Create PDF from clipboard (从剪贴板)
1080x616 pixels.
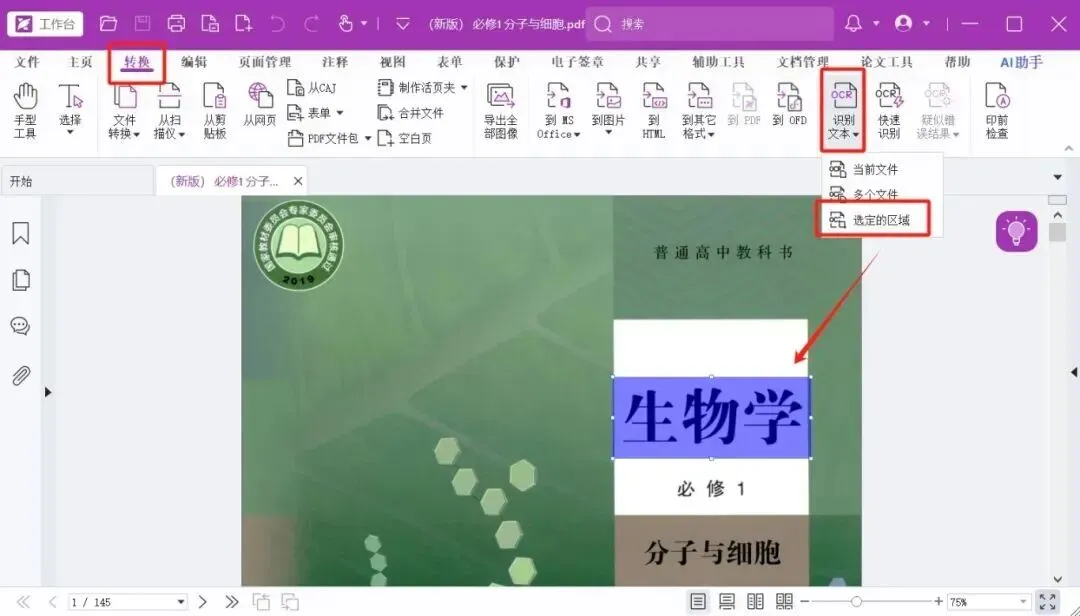[215, 111]
